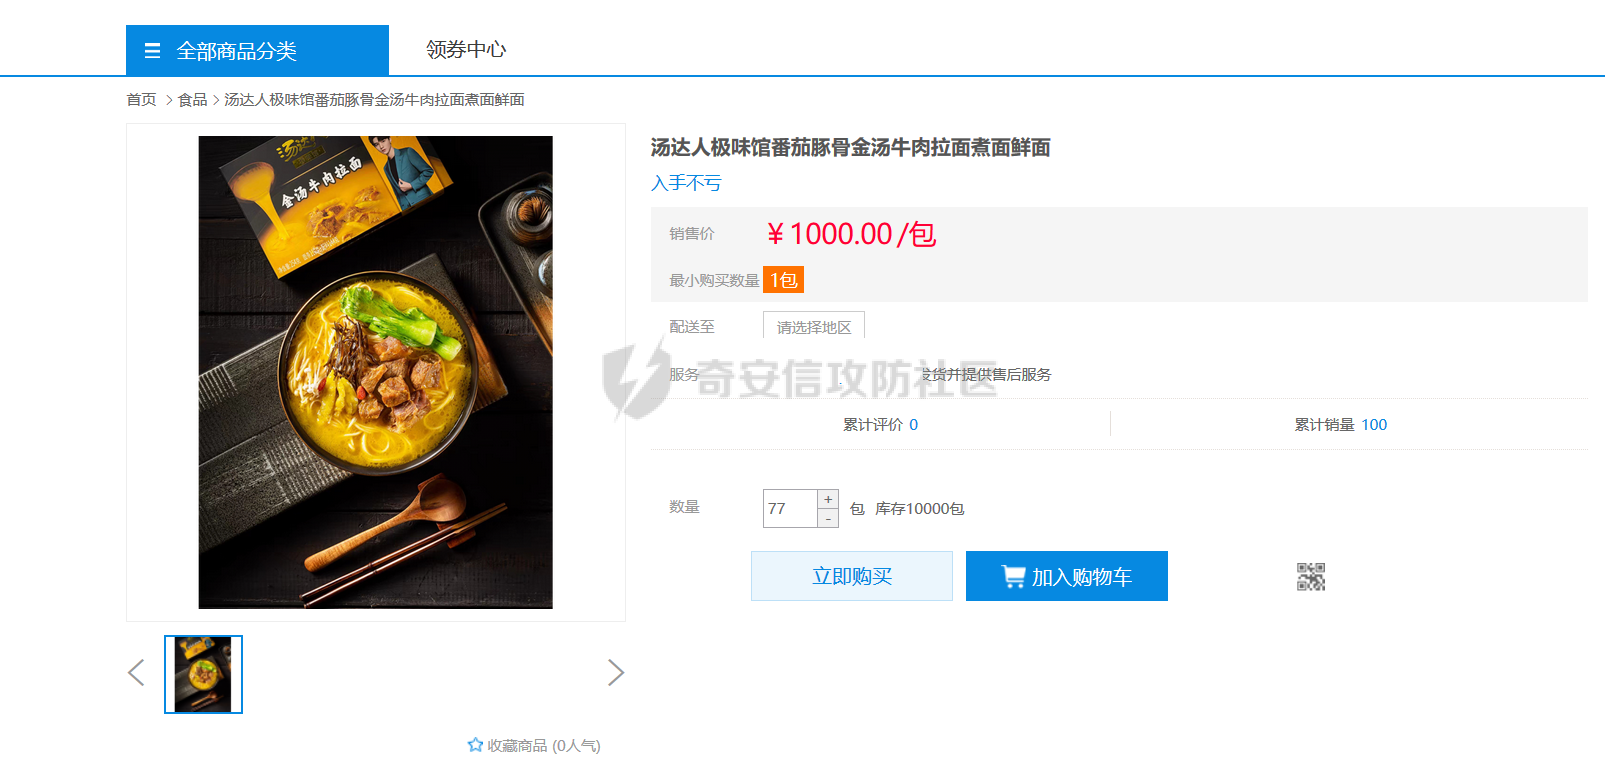This screenshot has width=1605, height=757.
Task: Select the noodle product thumbnail
Action: pos(203,674)
